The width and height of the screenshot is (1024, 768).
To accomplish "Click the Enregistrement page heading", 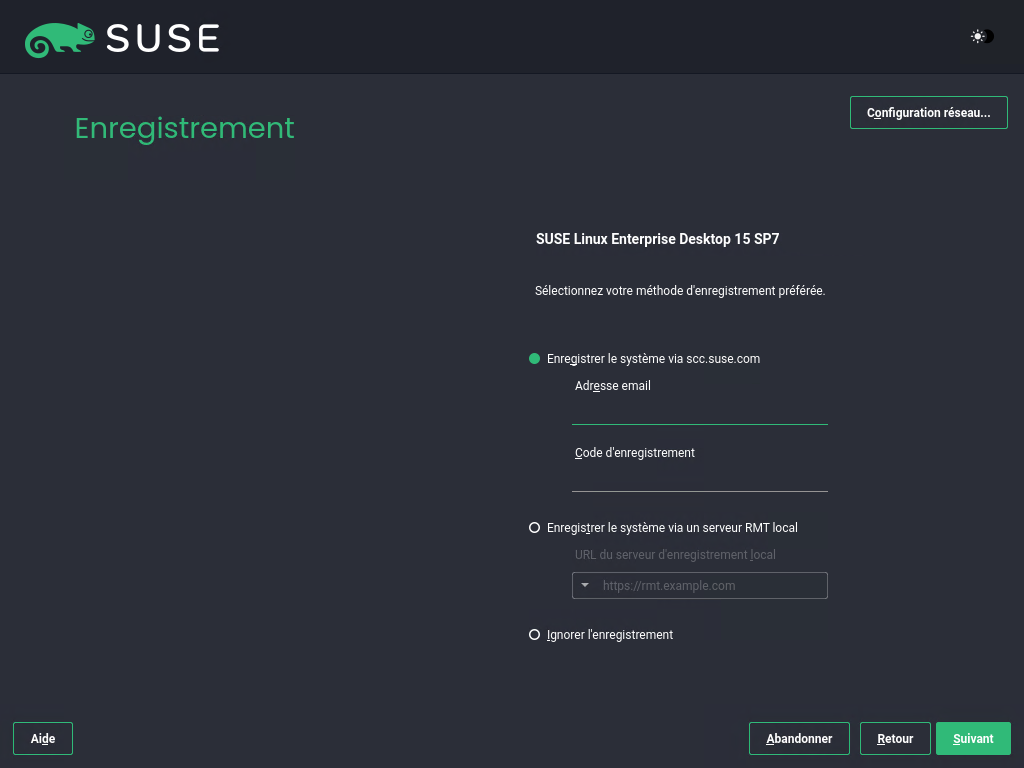I will click(185, 128).
